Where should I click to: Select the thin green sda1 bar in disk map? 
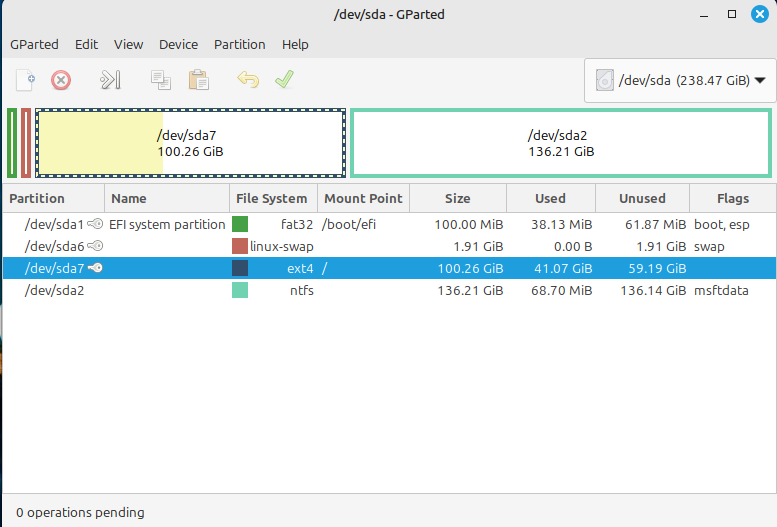(x=12, y=143)
